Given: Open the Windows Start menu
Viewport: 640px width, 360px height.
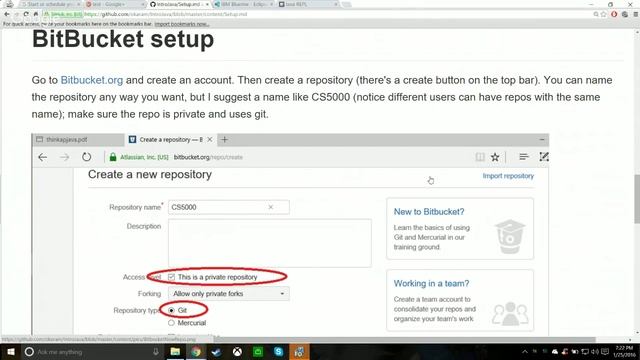Looking at the screenshot, I should pos(11,351).
